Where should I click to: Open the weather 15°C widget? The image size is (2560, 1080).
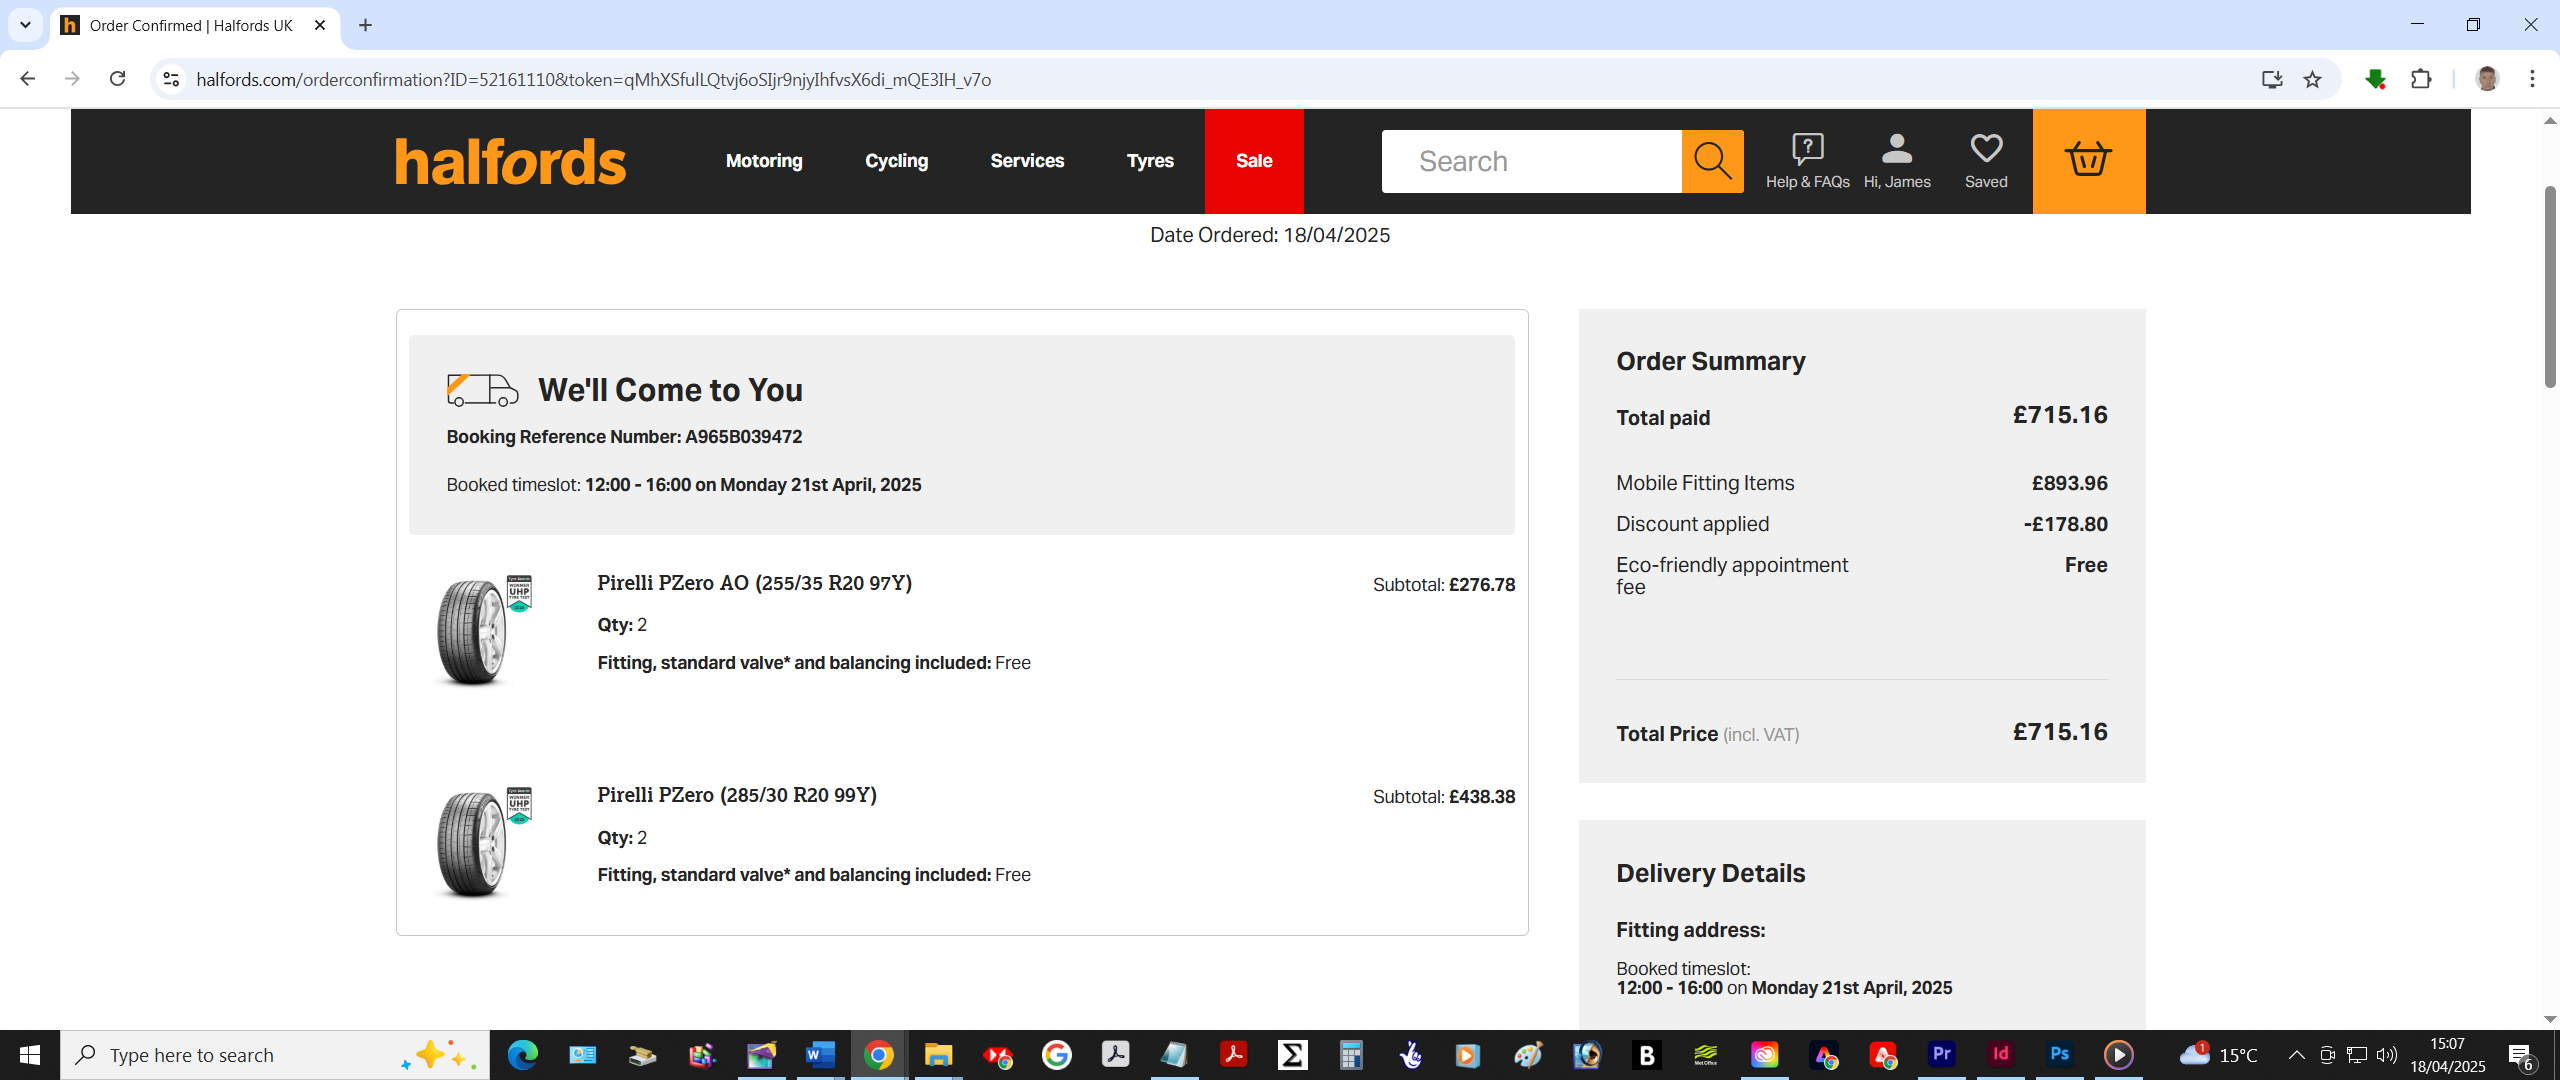(2218, 1055)
